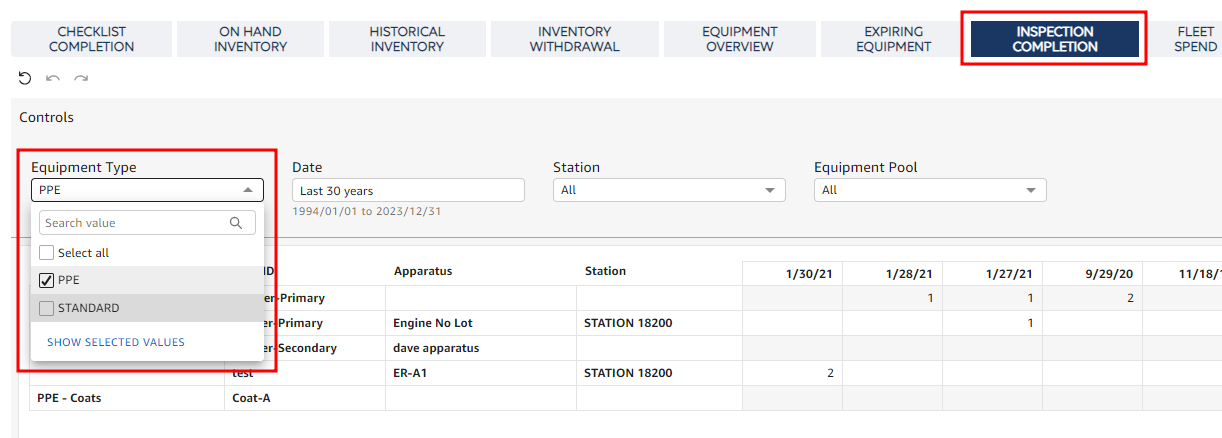Click the search magnifier icon in dropdown
This screenshot has width=1222, height=438.
[x=236, y=223]
